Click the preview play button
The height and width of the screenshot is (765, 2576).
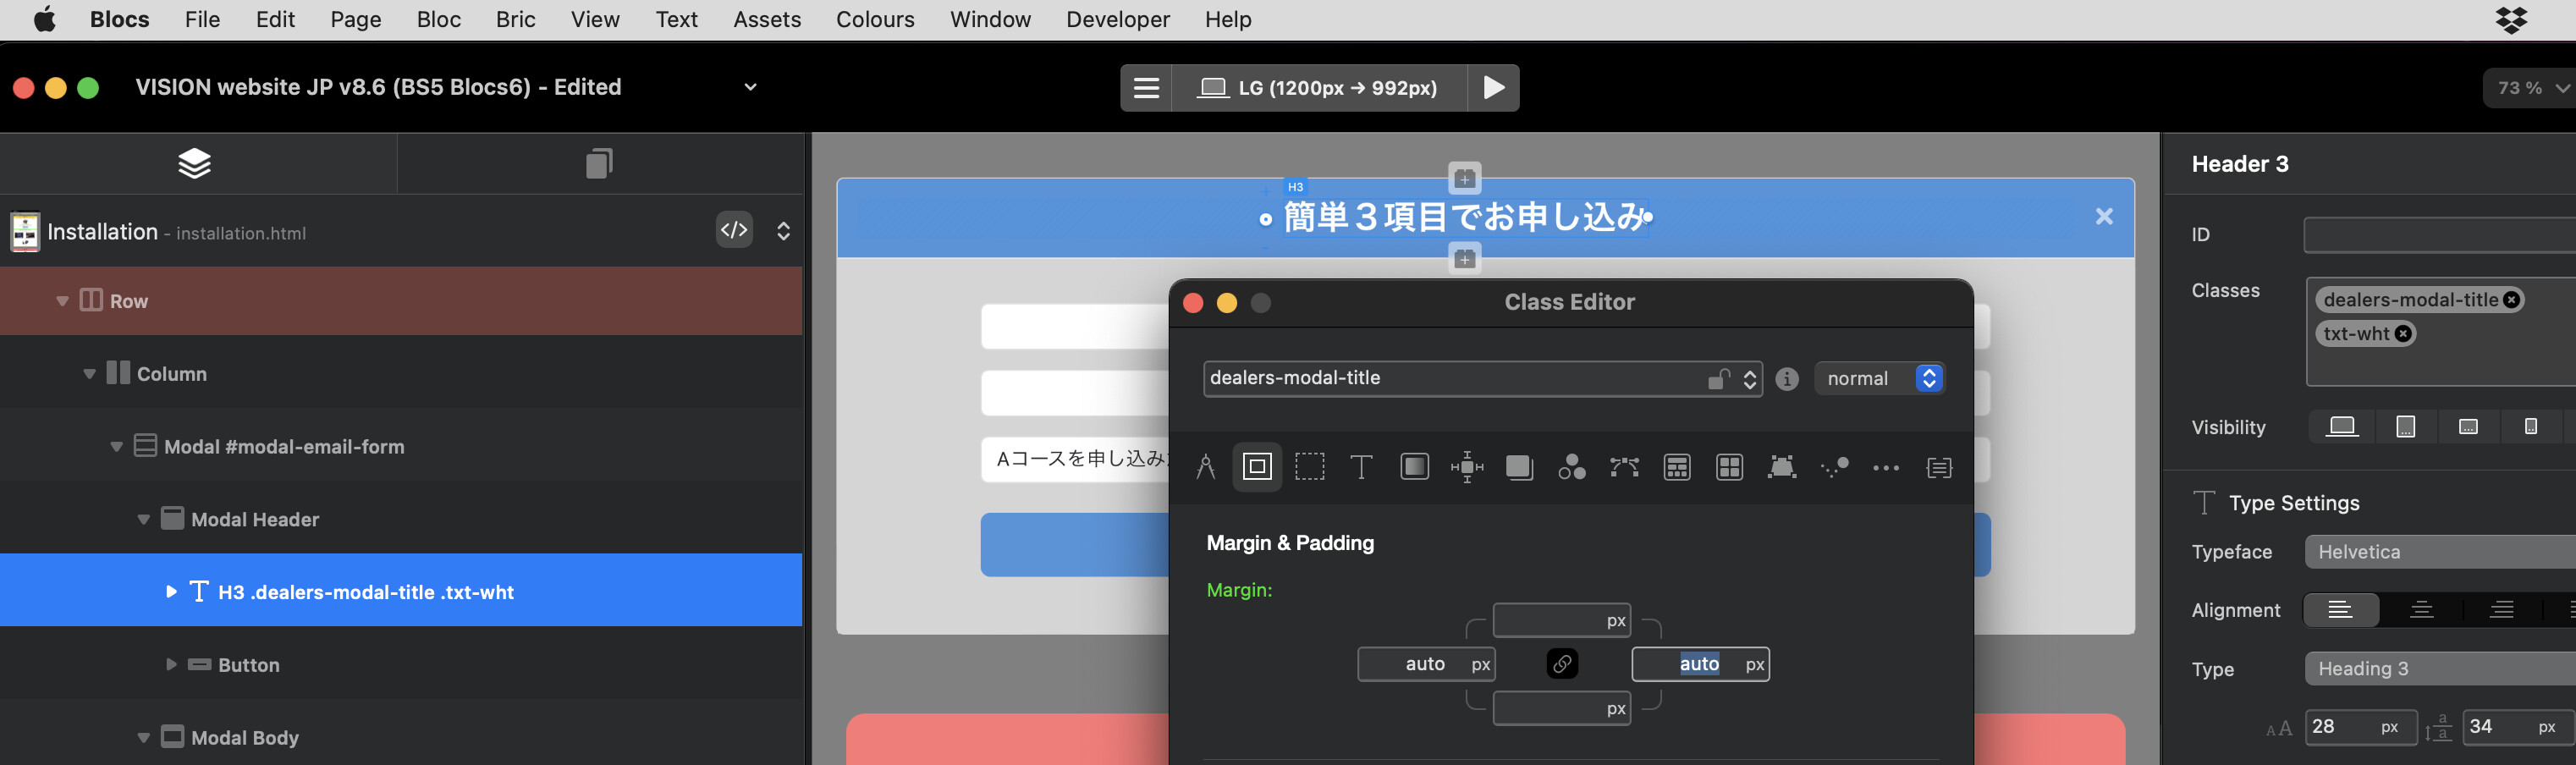1493,88
